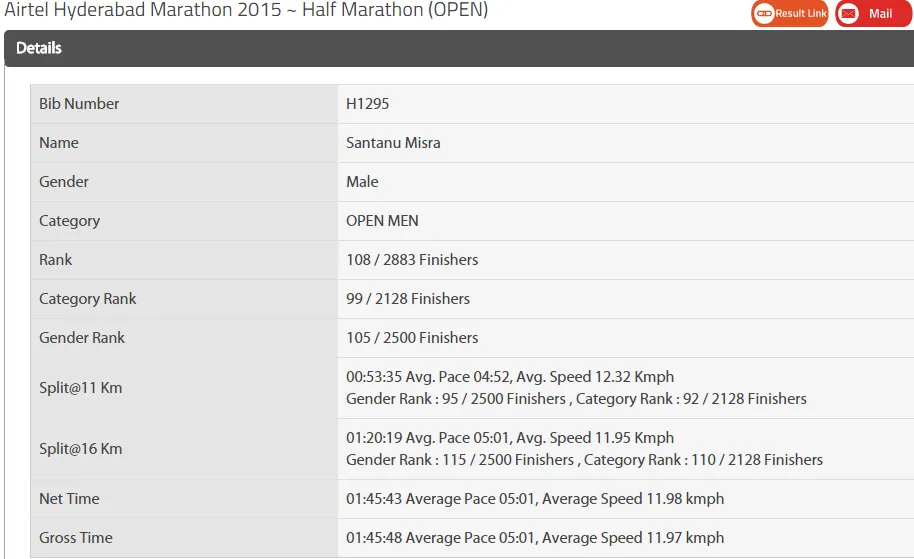Click the Category Rank value 99 / 2128 Finishers
The width and height of the screenshot is (914, 559).
pyautogui.click(x=408, y=299)
